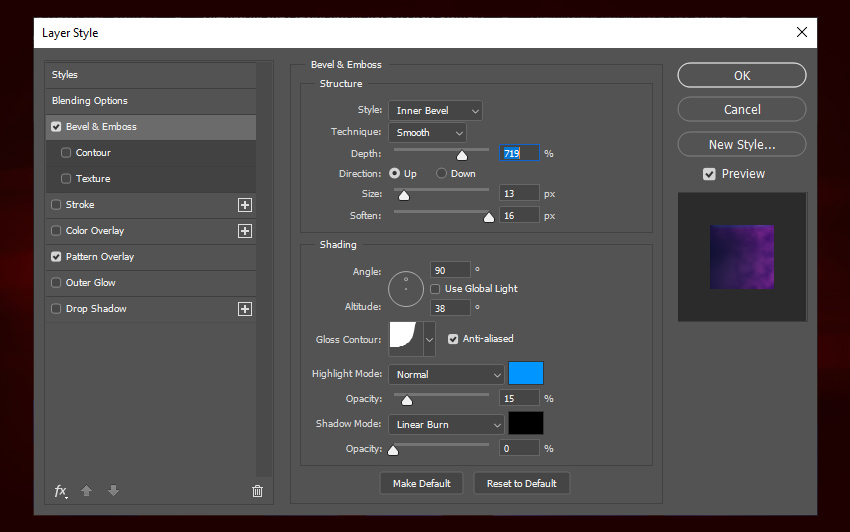Open the Technique dropdown showing Smooth

tap(427, 133)
